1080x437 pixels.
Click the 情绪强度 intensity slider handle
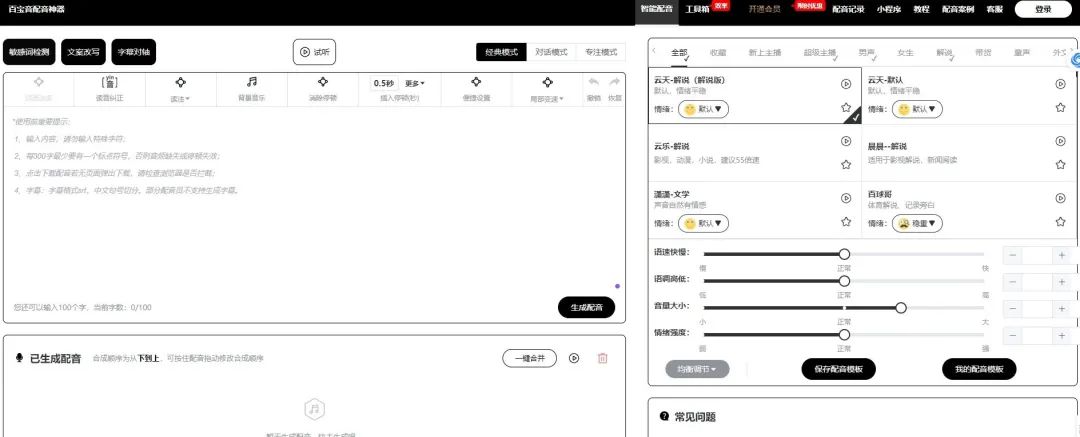(844, 334)
